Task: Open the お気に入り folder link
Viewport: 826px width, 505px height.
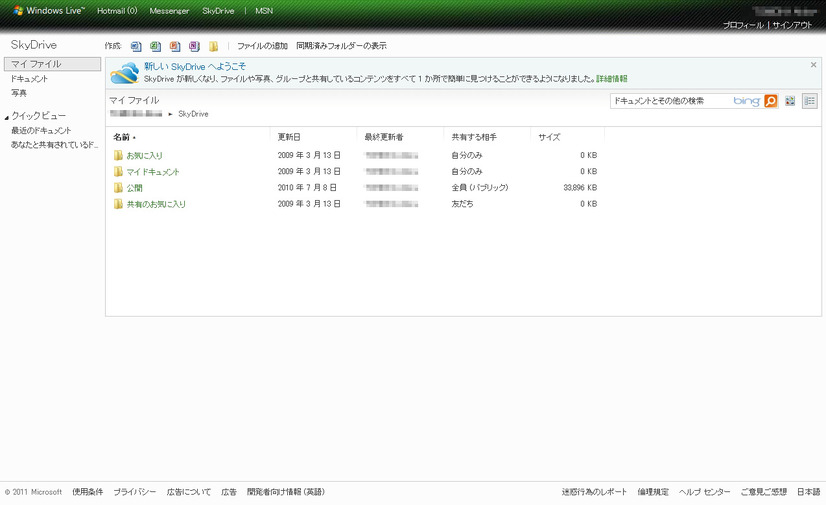Action: [144, 155]
